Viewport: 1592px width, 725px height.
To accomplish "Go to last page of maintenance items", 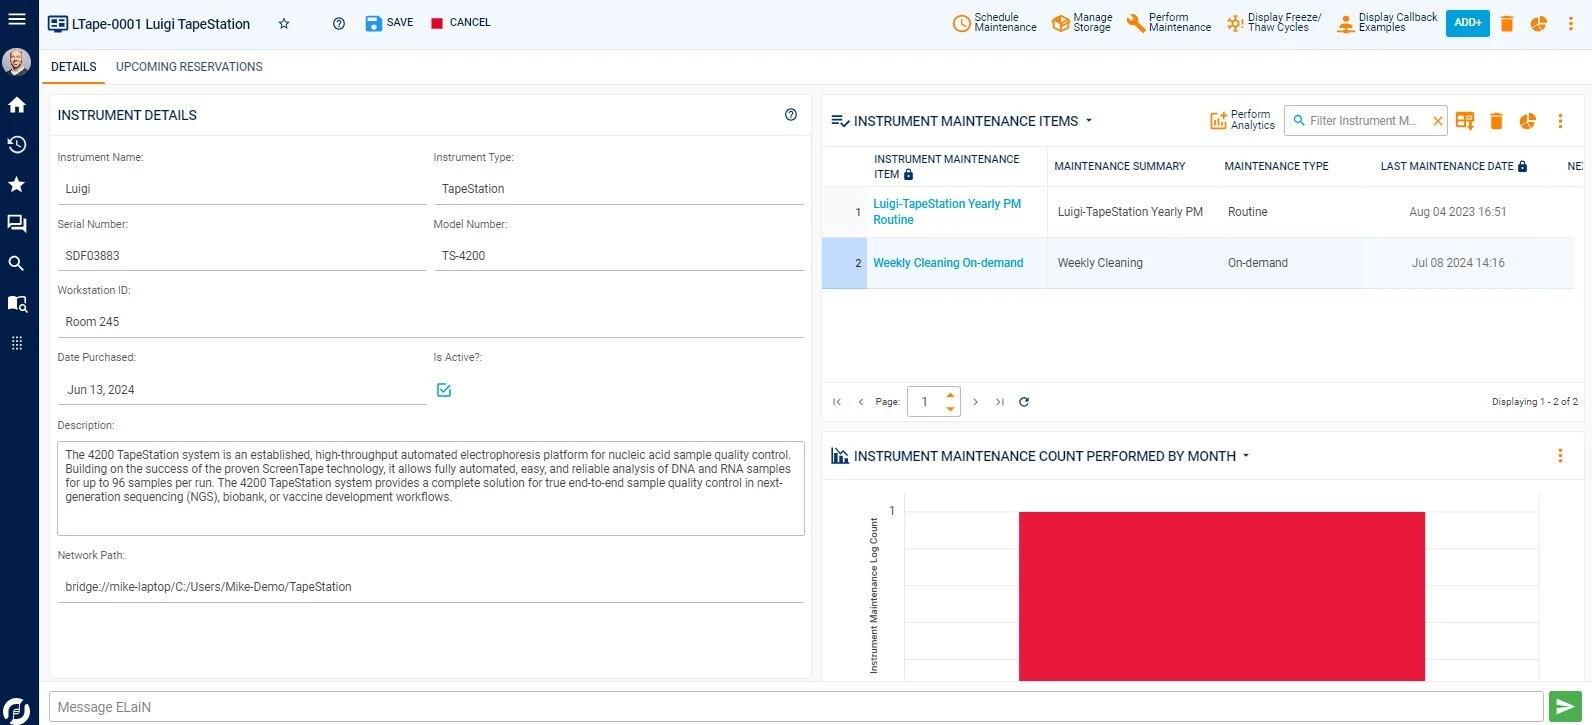I will click(1000, 402).
